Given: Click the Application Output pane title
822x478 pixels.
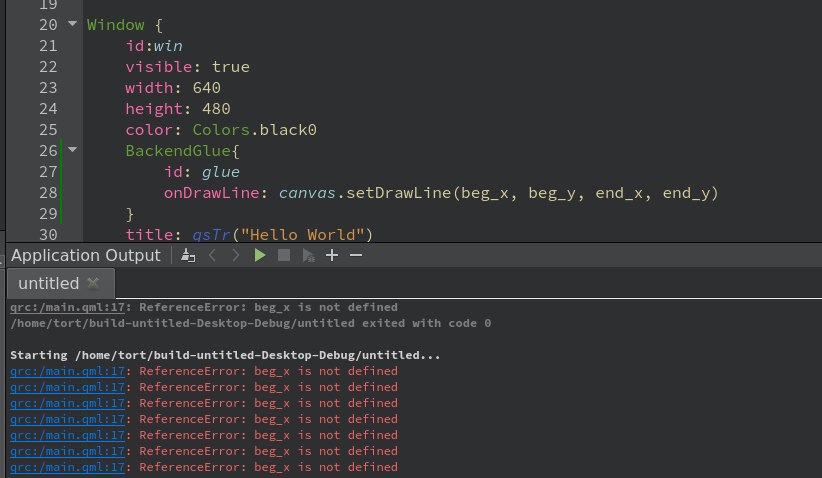Looking at the screenshot, I should coord(85,256).
